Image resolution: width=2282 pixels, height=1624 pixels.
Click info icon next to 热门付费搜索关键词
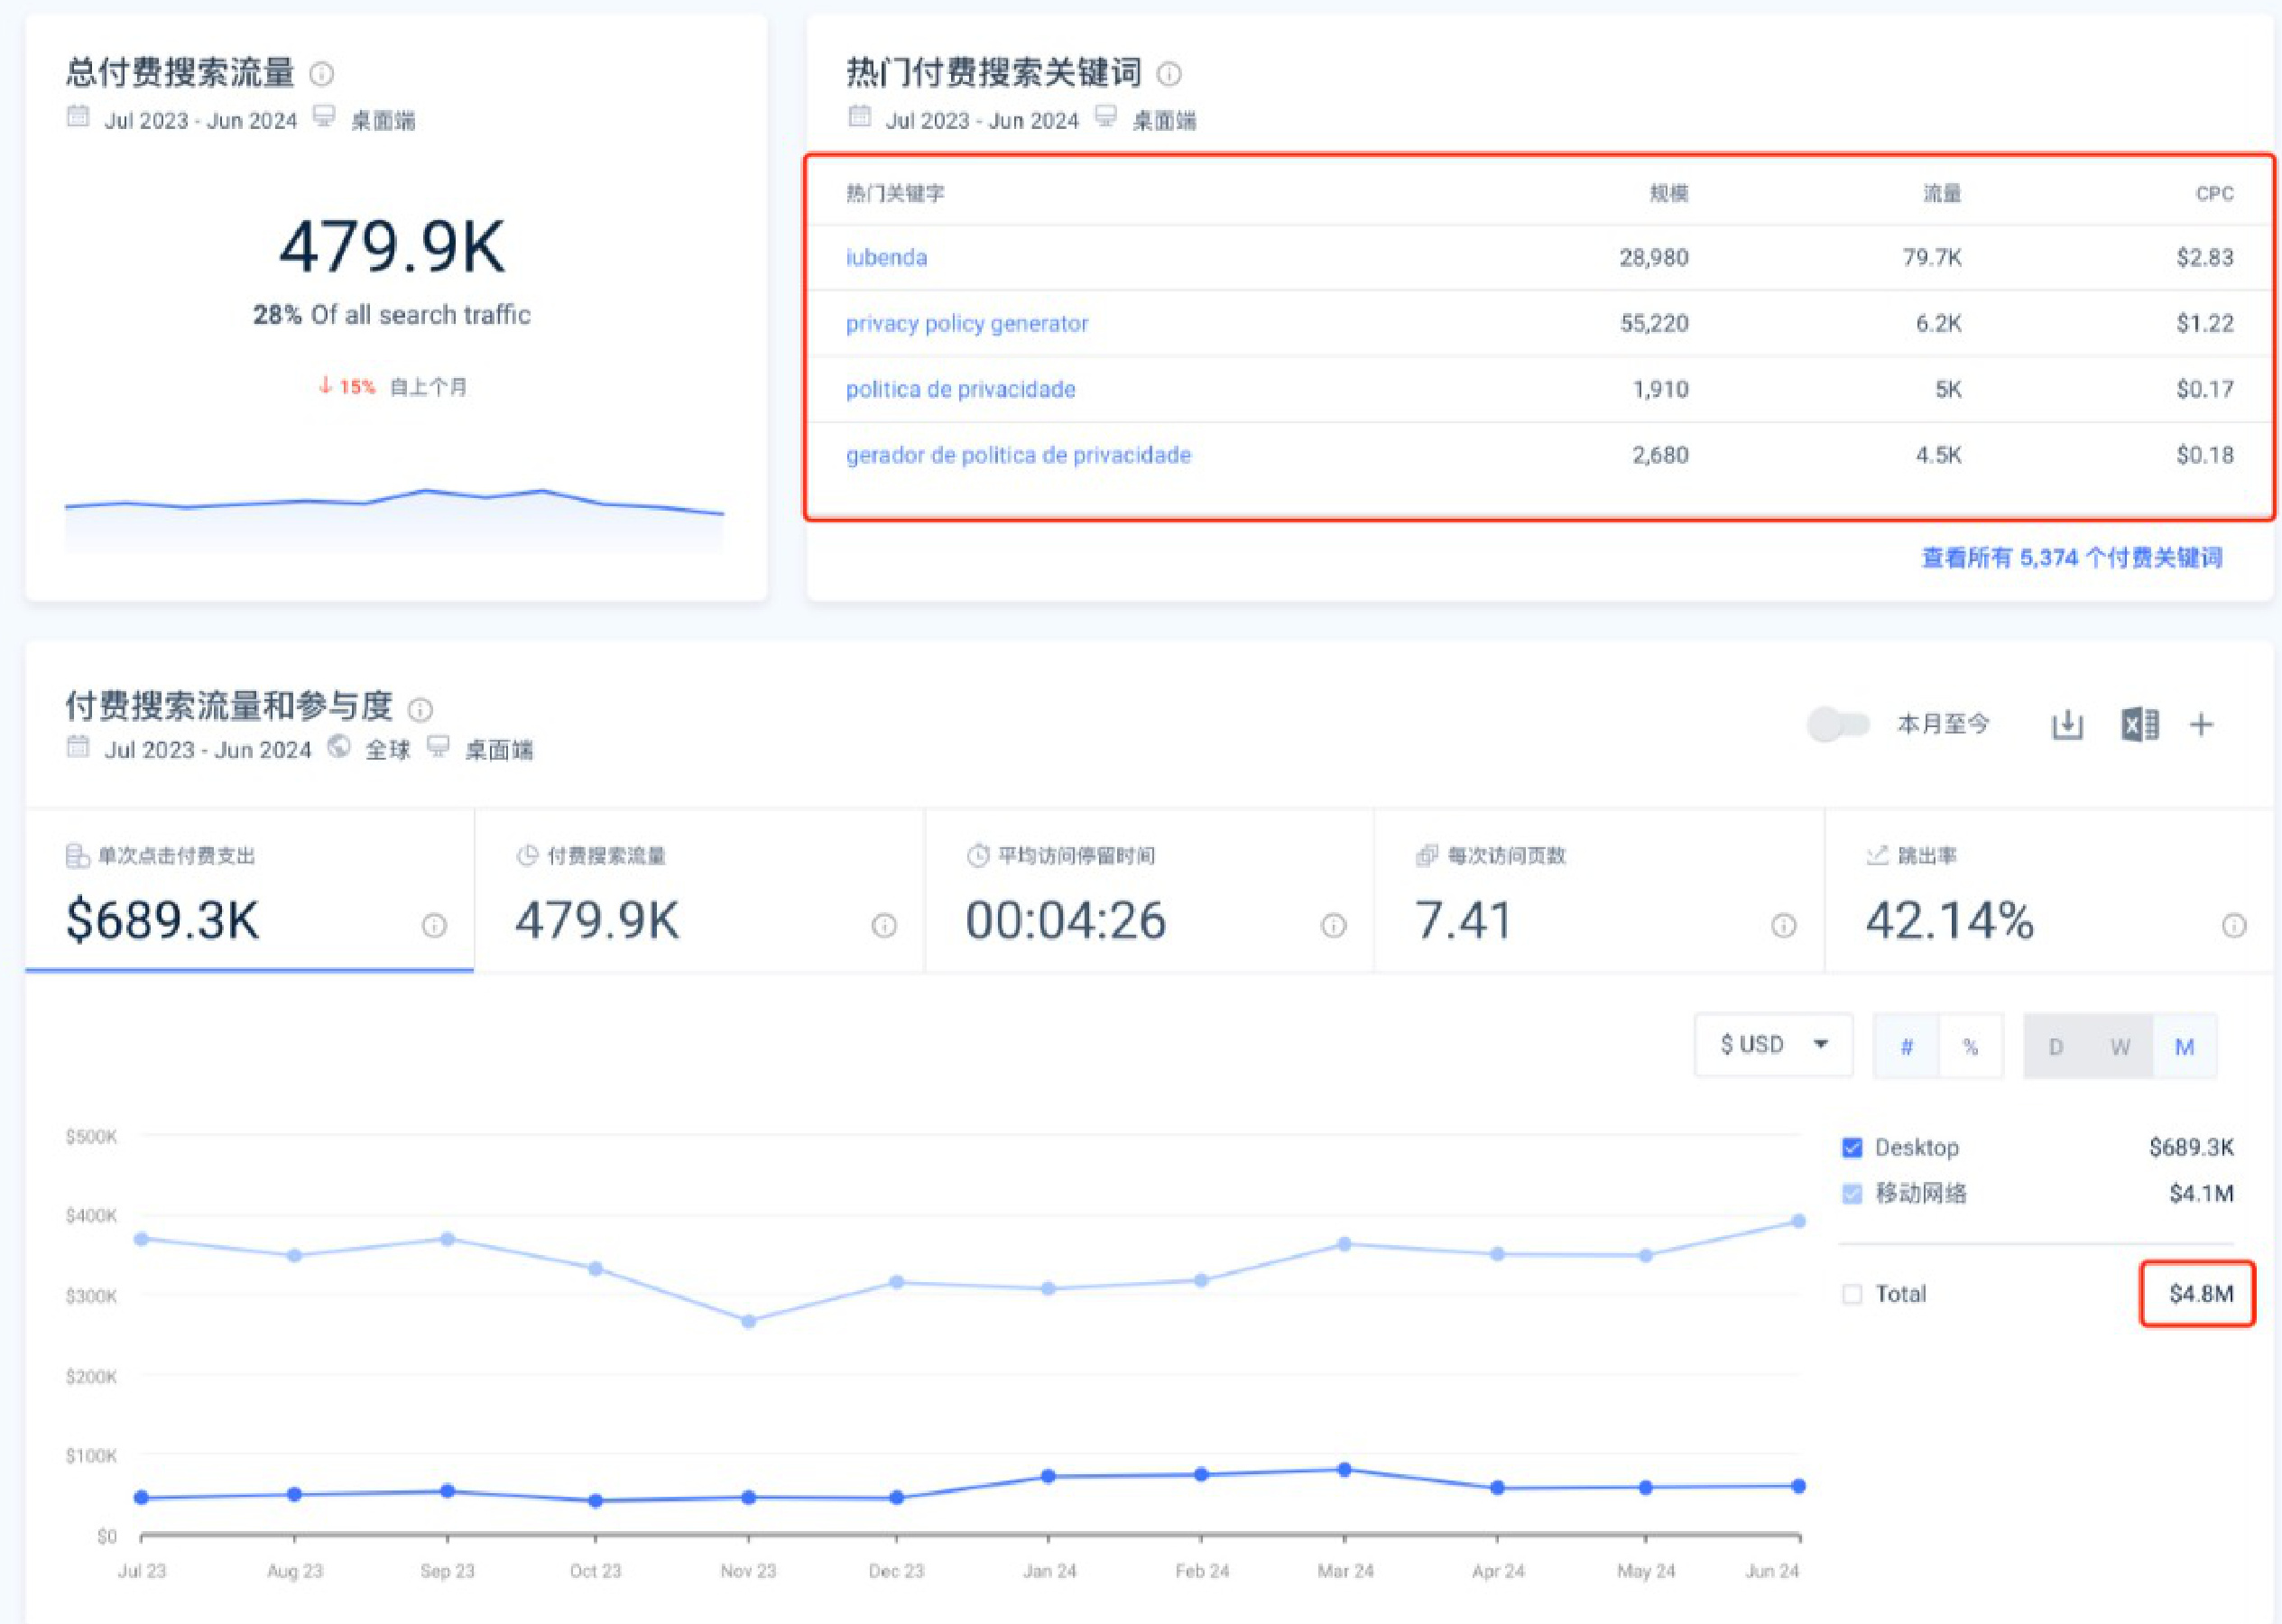point(1169,74)
